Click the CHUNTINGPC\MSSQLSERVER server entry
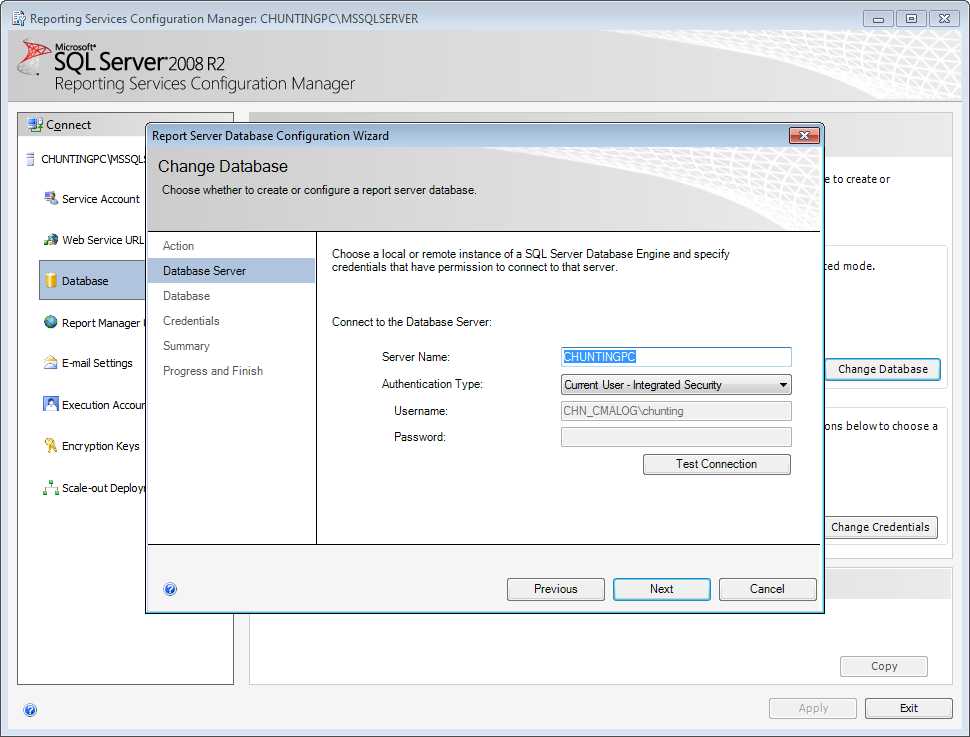The width and height of the screenshot is (970, 737). (93, 159)
